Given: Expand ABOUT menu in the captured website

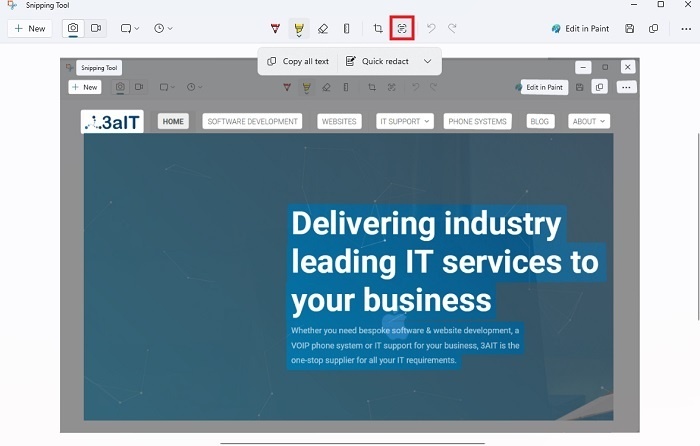Looking at the screenshot, I should tap(588, 121).
